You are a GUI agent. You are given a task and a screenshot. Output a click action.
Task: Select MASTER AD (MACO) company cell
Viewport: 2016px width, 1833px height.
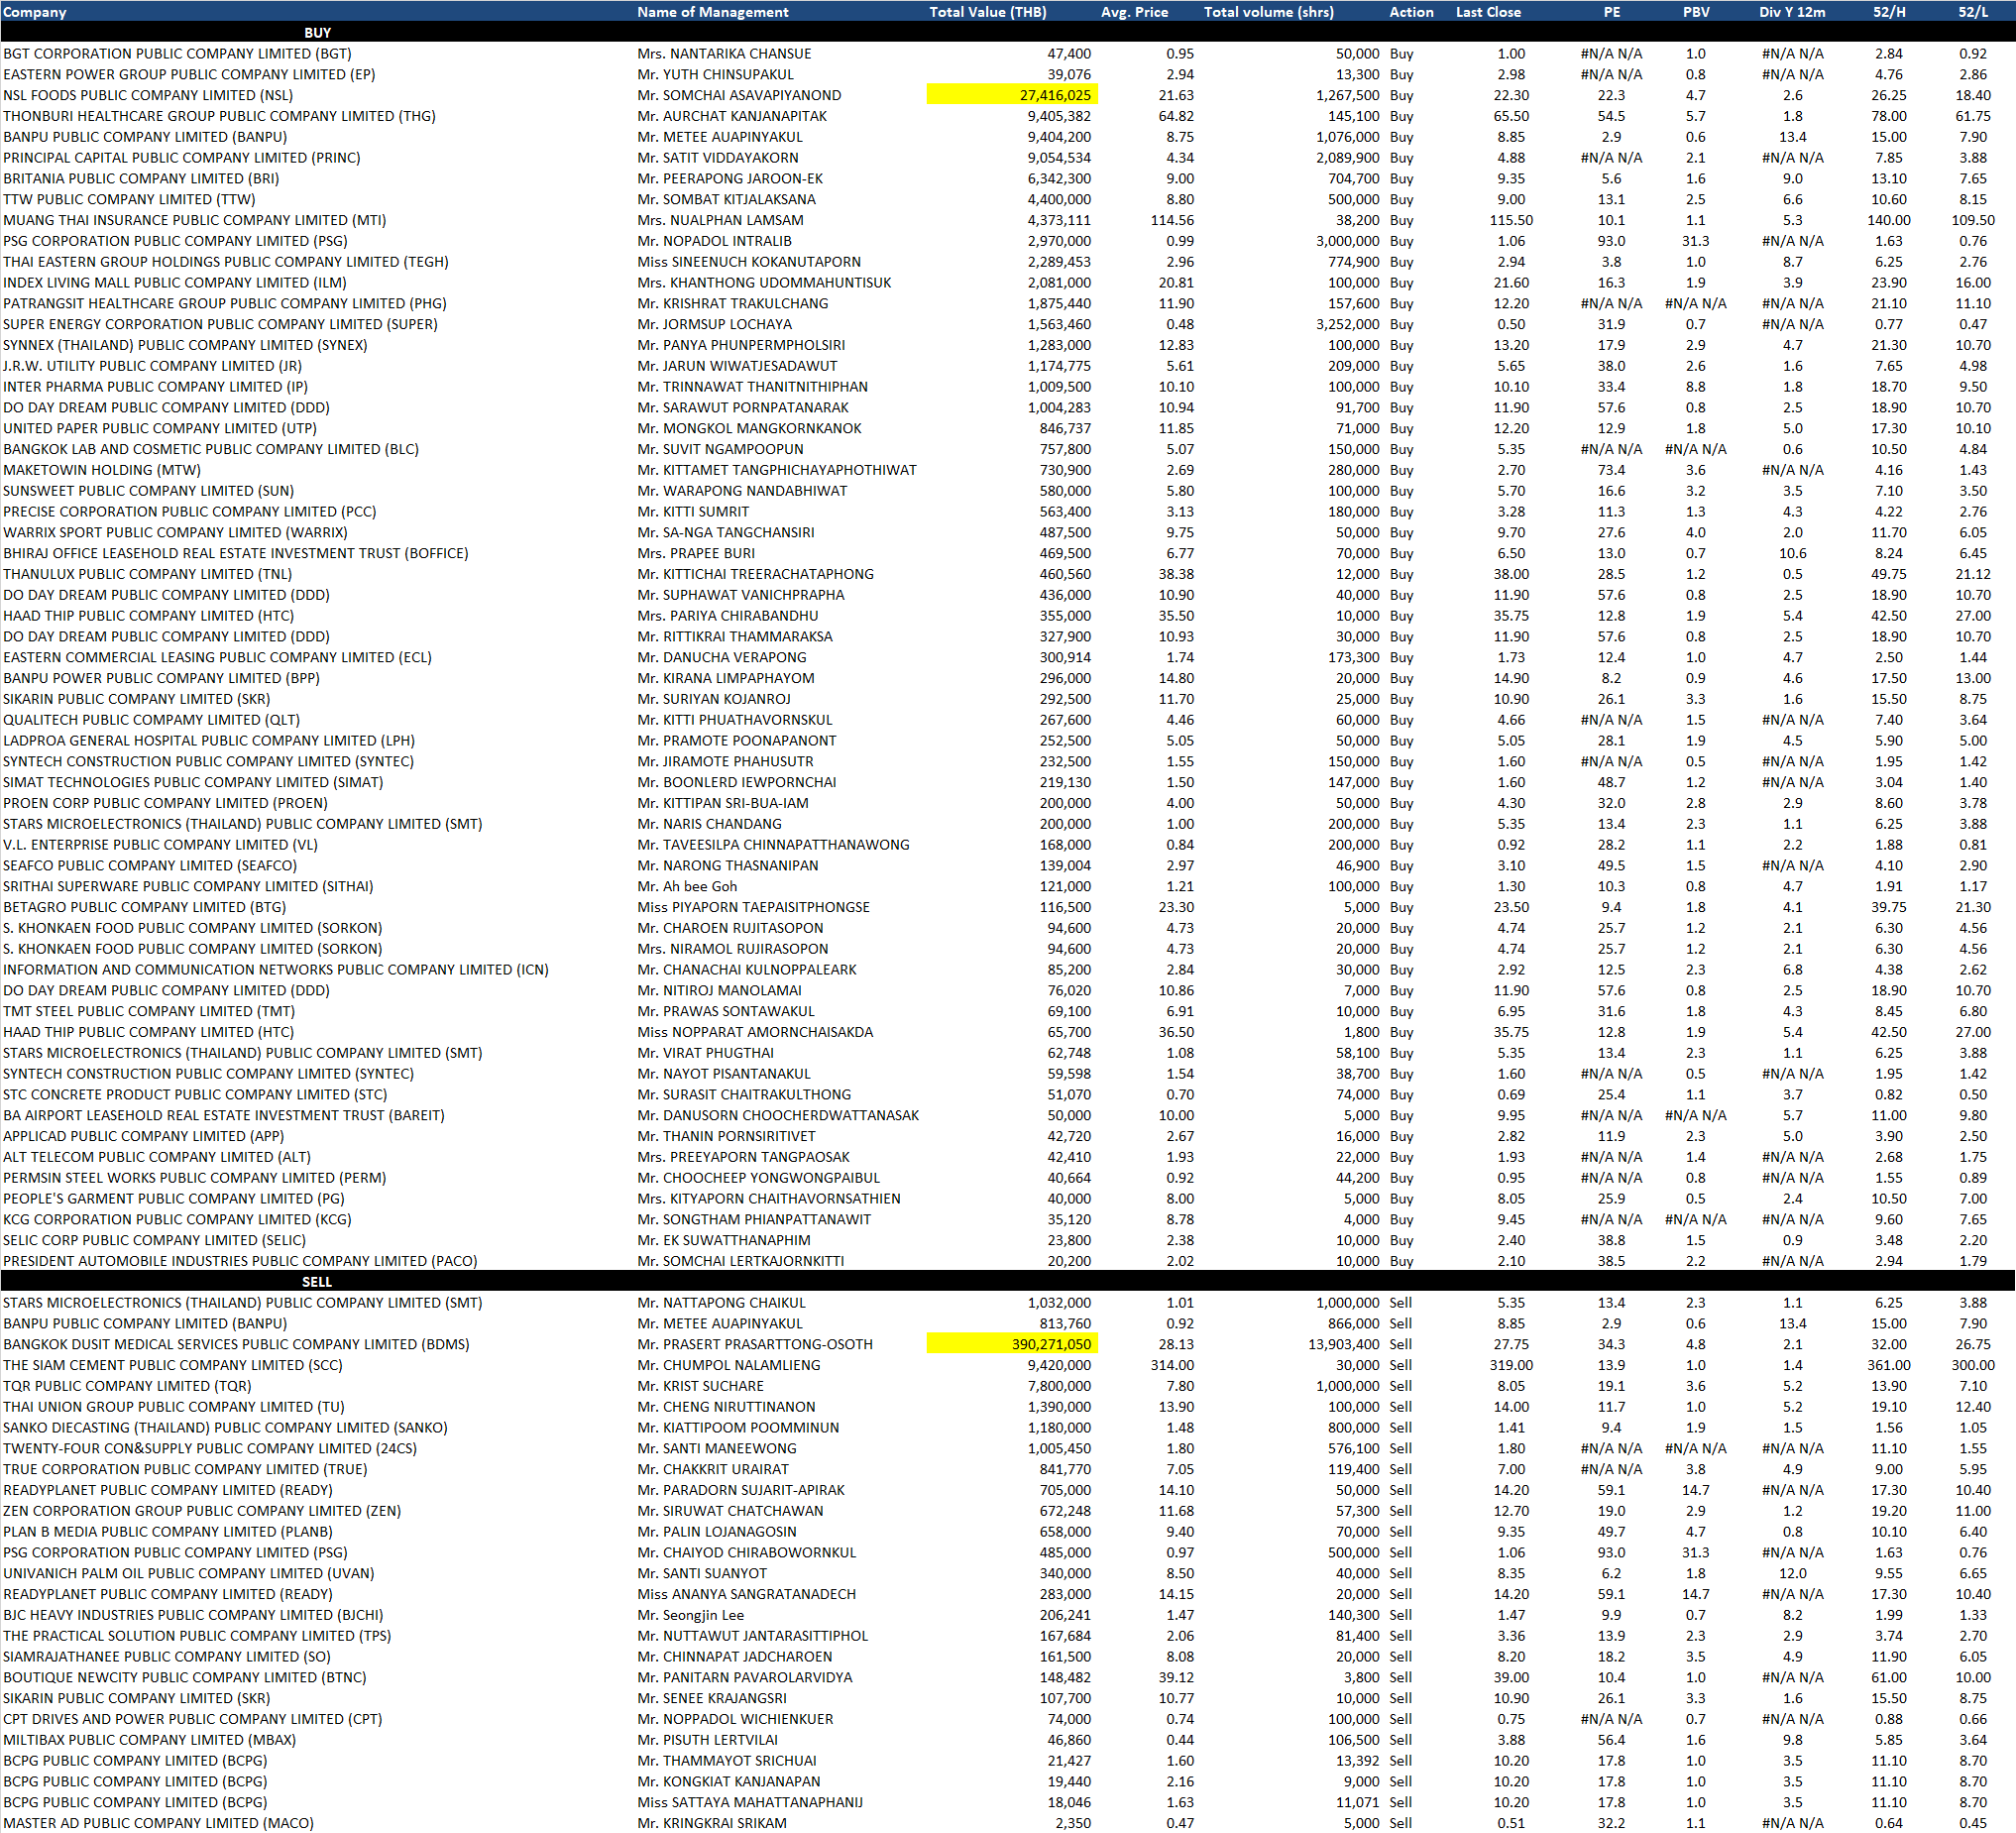158,1823
